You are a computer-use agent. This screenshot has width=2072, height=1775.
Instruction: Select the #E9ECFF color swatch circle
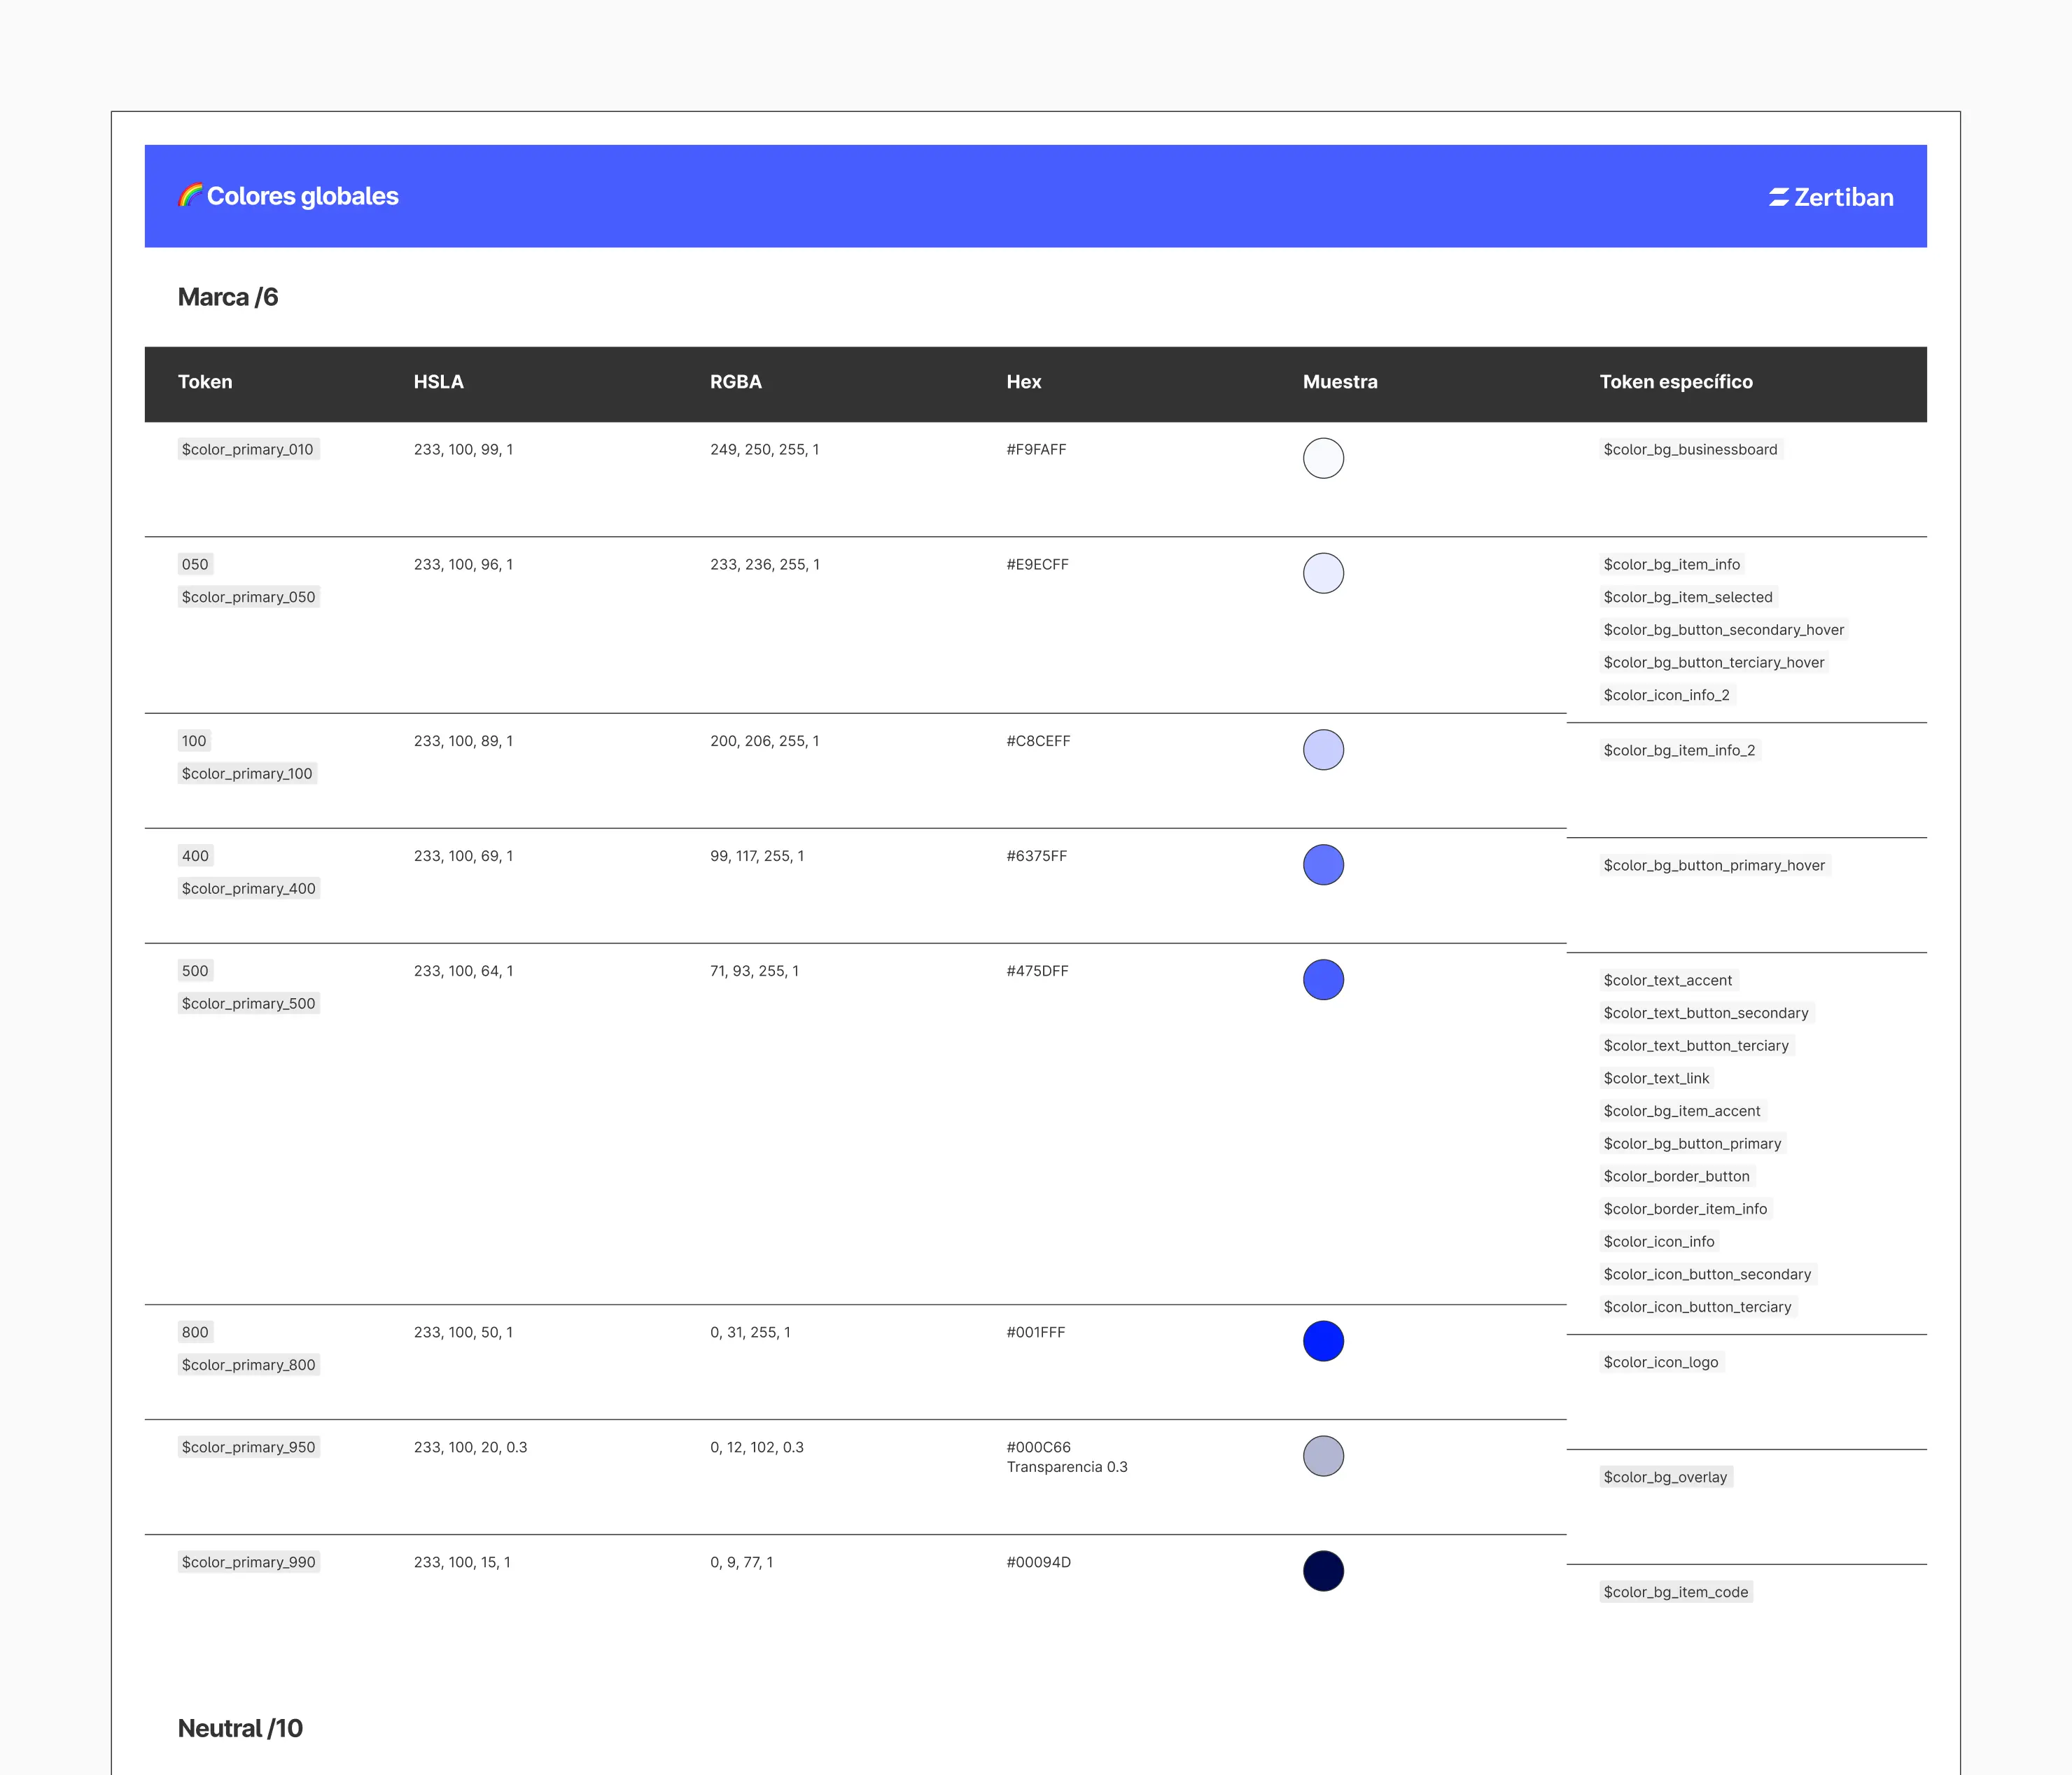(x=1323, y=573)
